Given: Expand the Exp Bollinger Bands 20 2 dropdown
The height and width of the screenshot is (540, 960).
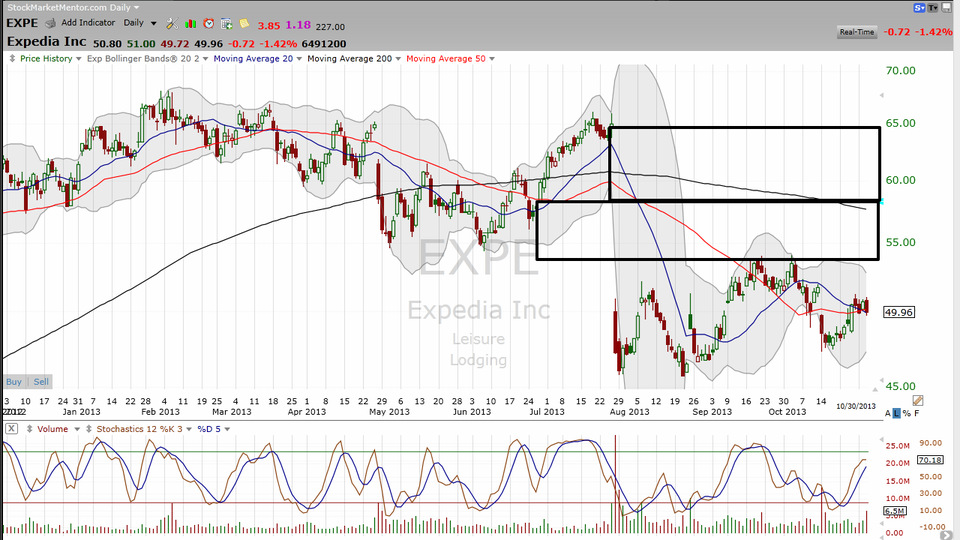Looking at the screenshot, I should 205,59.
